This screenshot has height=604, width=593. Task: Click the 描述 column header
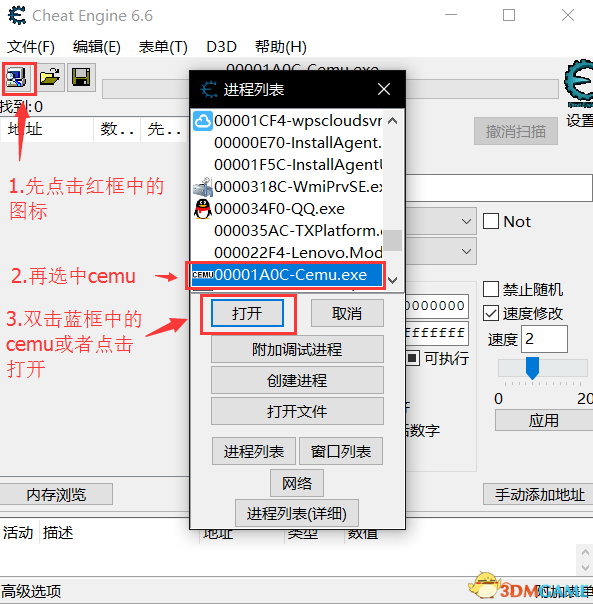click(x=58, y=533)
